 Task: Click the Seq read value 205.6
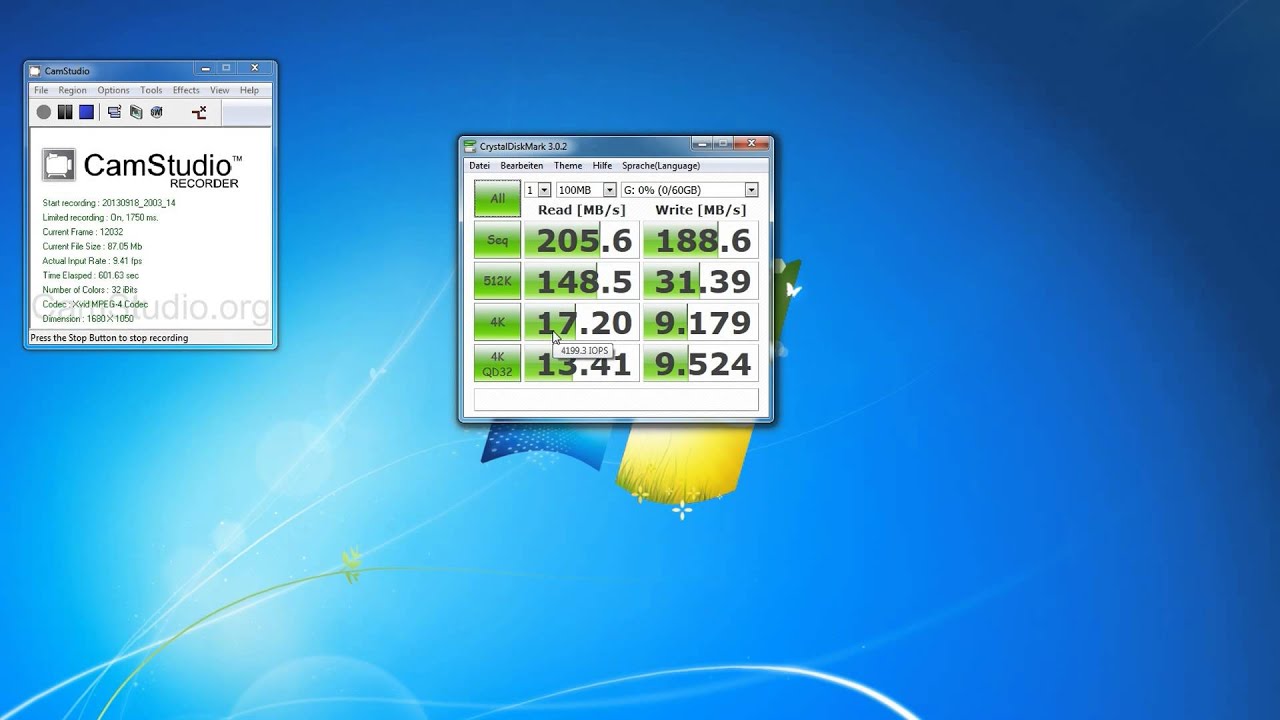(582, 240)
